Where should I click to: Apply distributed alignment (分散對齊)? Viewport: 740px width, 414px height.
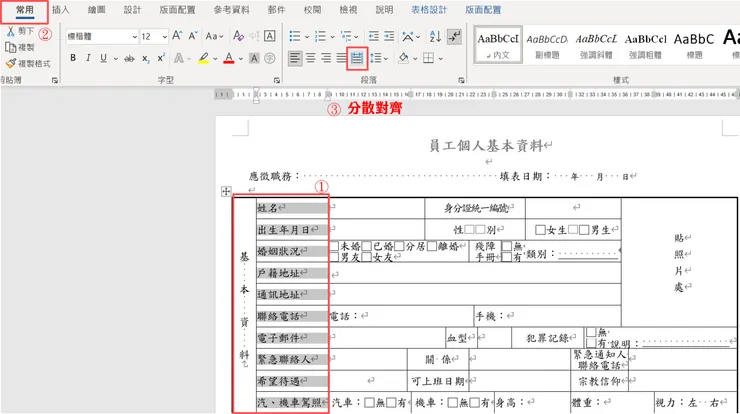tap(357, 59)
